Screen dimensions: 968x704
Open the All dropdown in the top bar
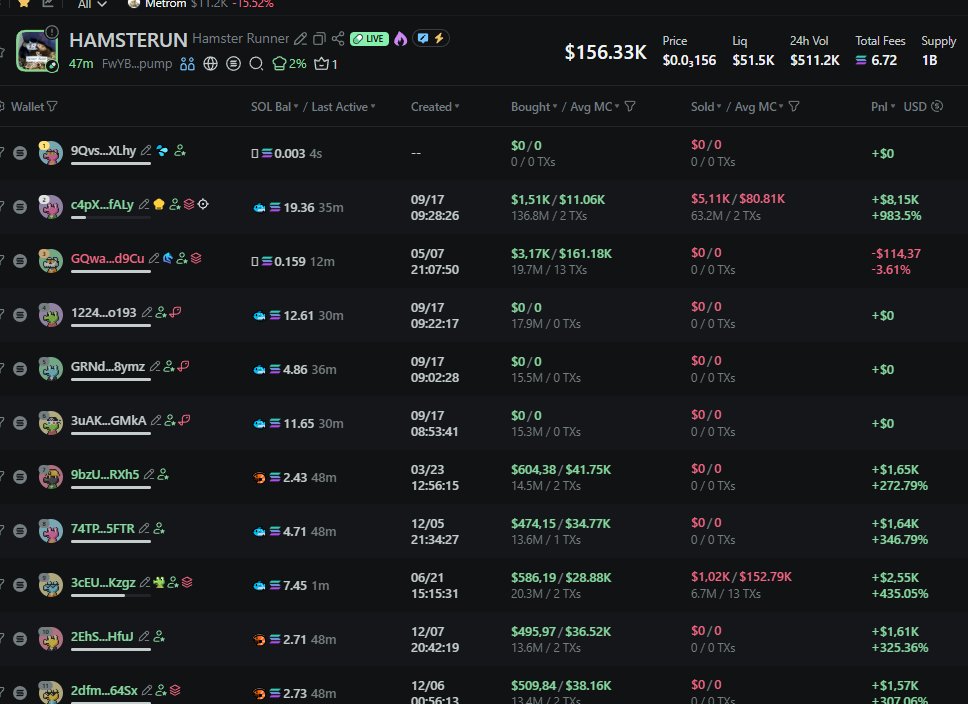93,4
